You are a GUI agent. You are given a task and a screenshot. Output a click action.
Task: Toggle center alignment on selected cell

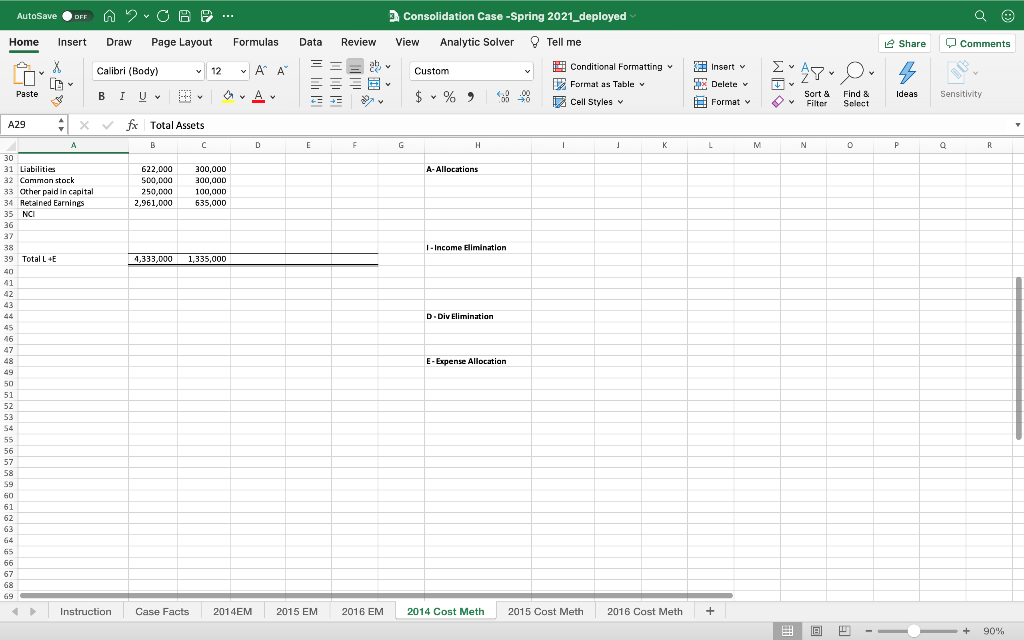point(337,82)
